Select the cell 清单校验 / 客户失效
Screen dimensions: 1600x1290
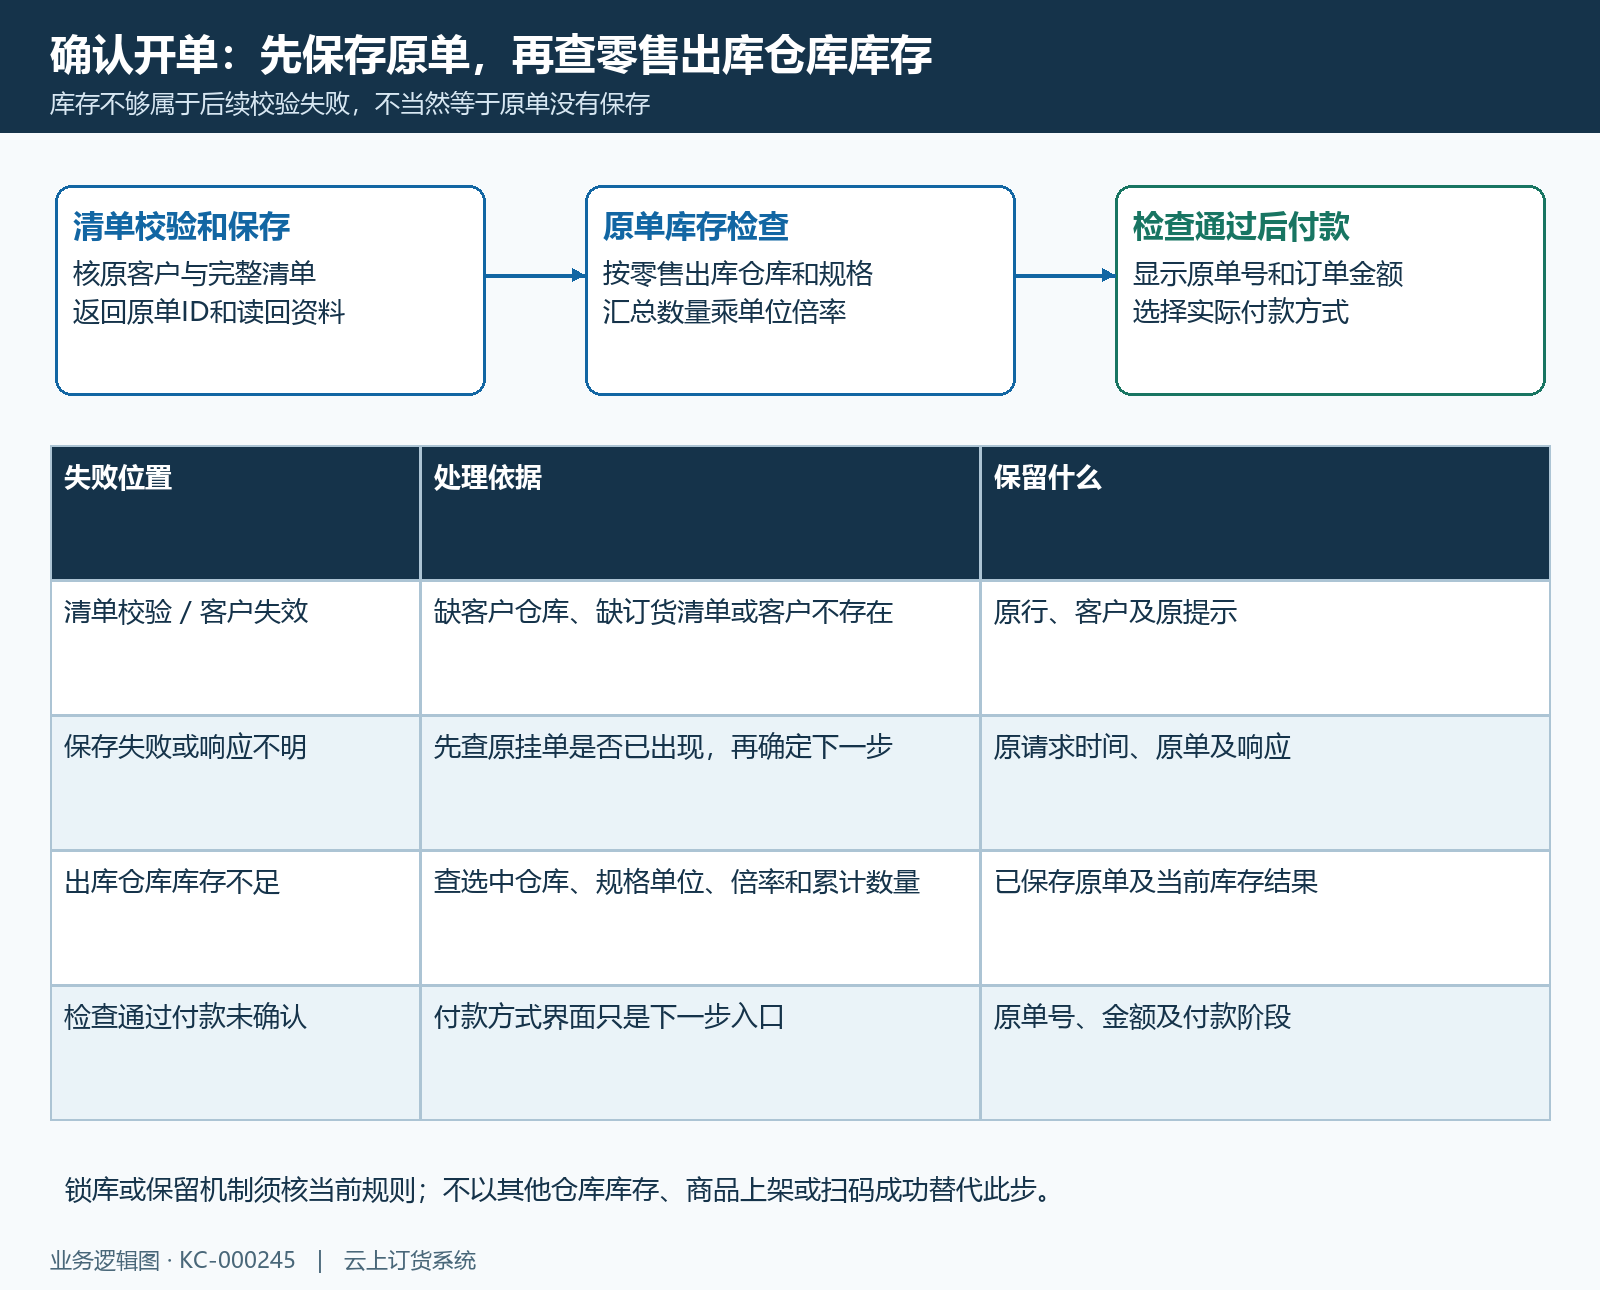click(x=236, y=648)
